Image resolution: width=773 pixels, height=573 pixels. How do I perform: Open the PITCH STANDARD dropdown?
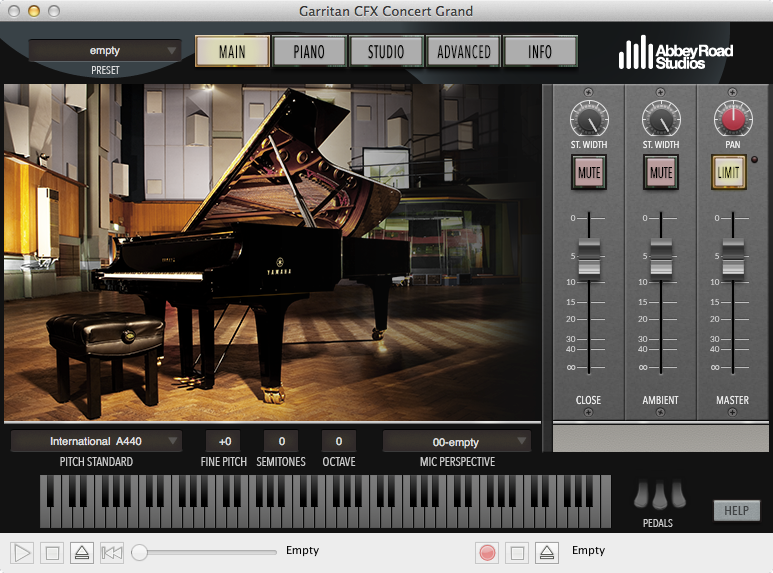click(x=96, y=441)
